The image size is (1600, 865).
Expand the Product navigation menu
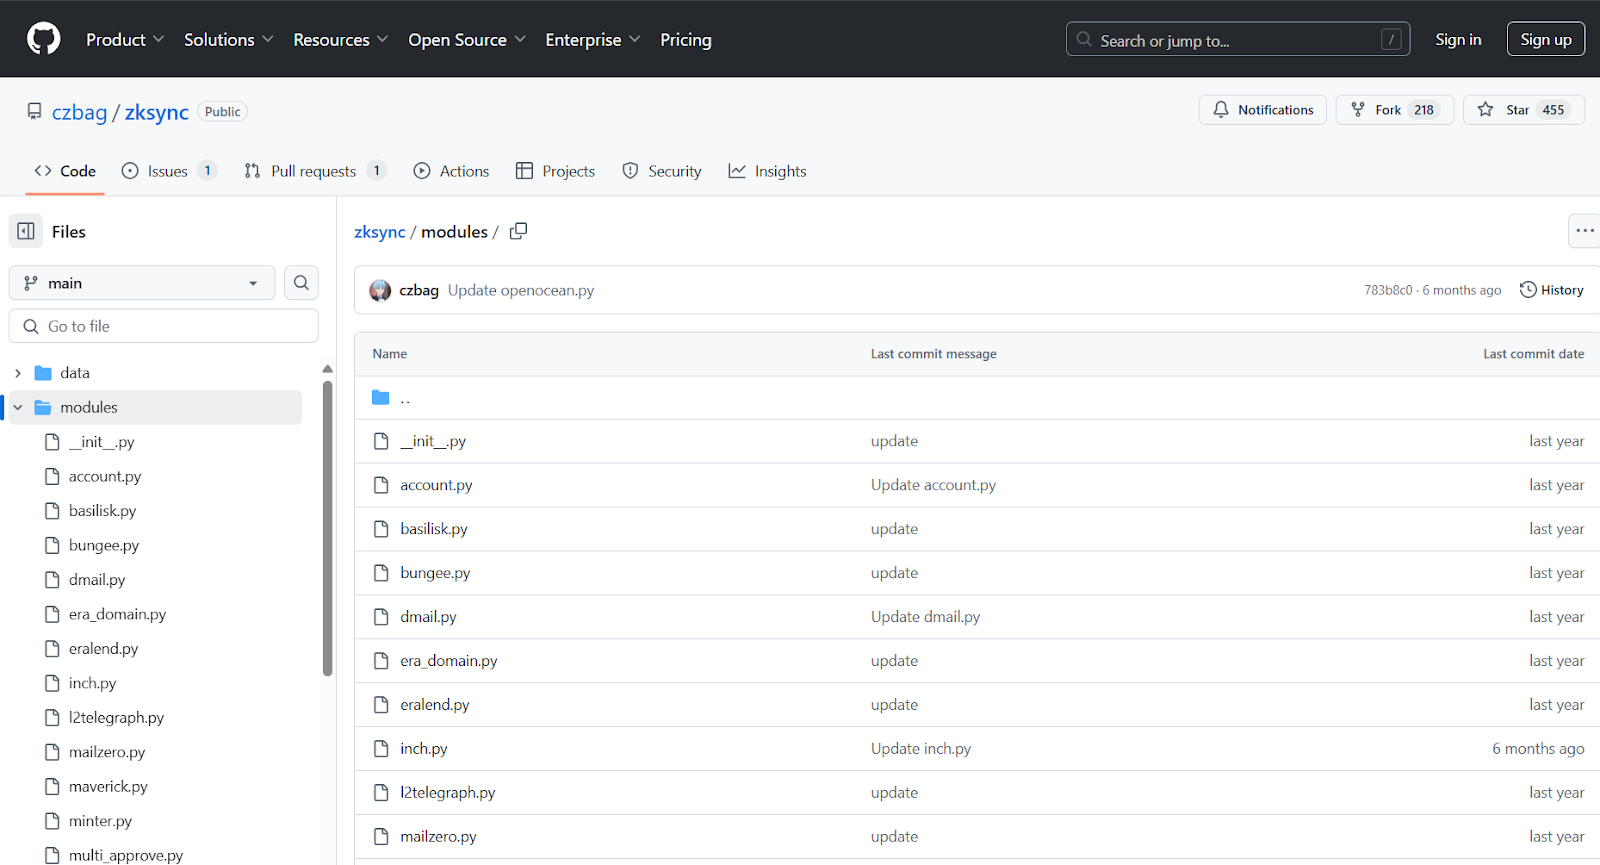pyautogui.click(x=124, y=40)
